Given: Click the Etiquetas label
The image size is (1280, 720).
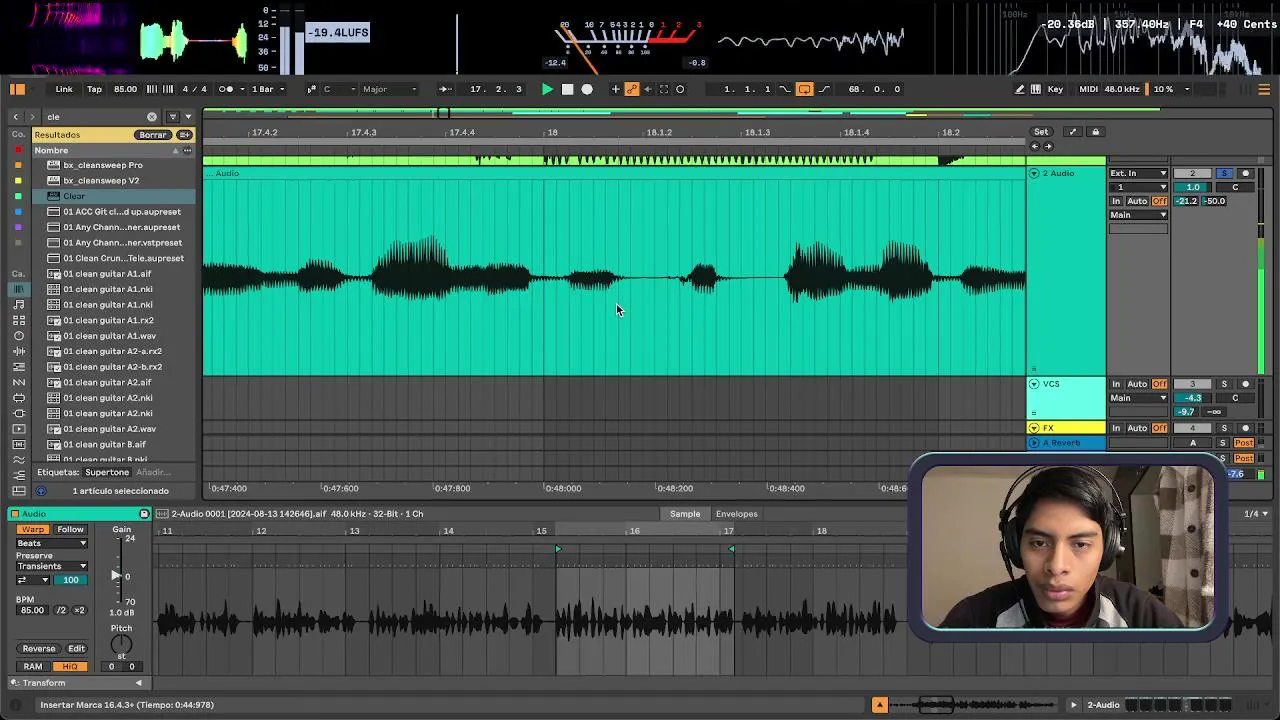Looking at the screenshot, I should [x=59, y=472].
